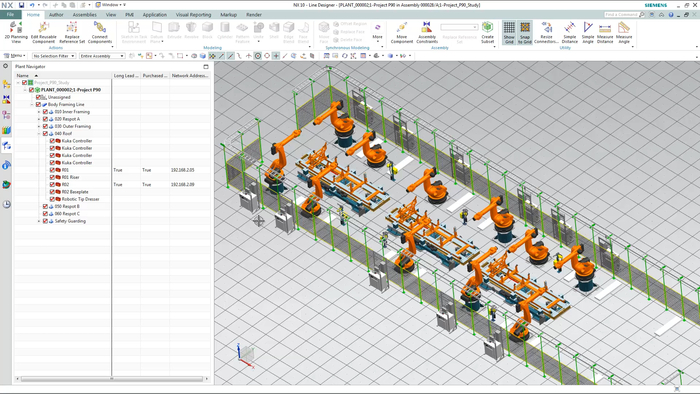Open the History clock icon in sidebar

[x=6, y=204]
